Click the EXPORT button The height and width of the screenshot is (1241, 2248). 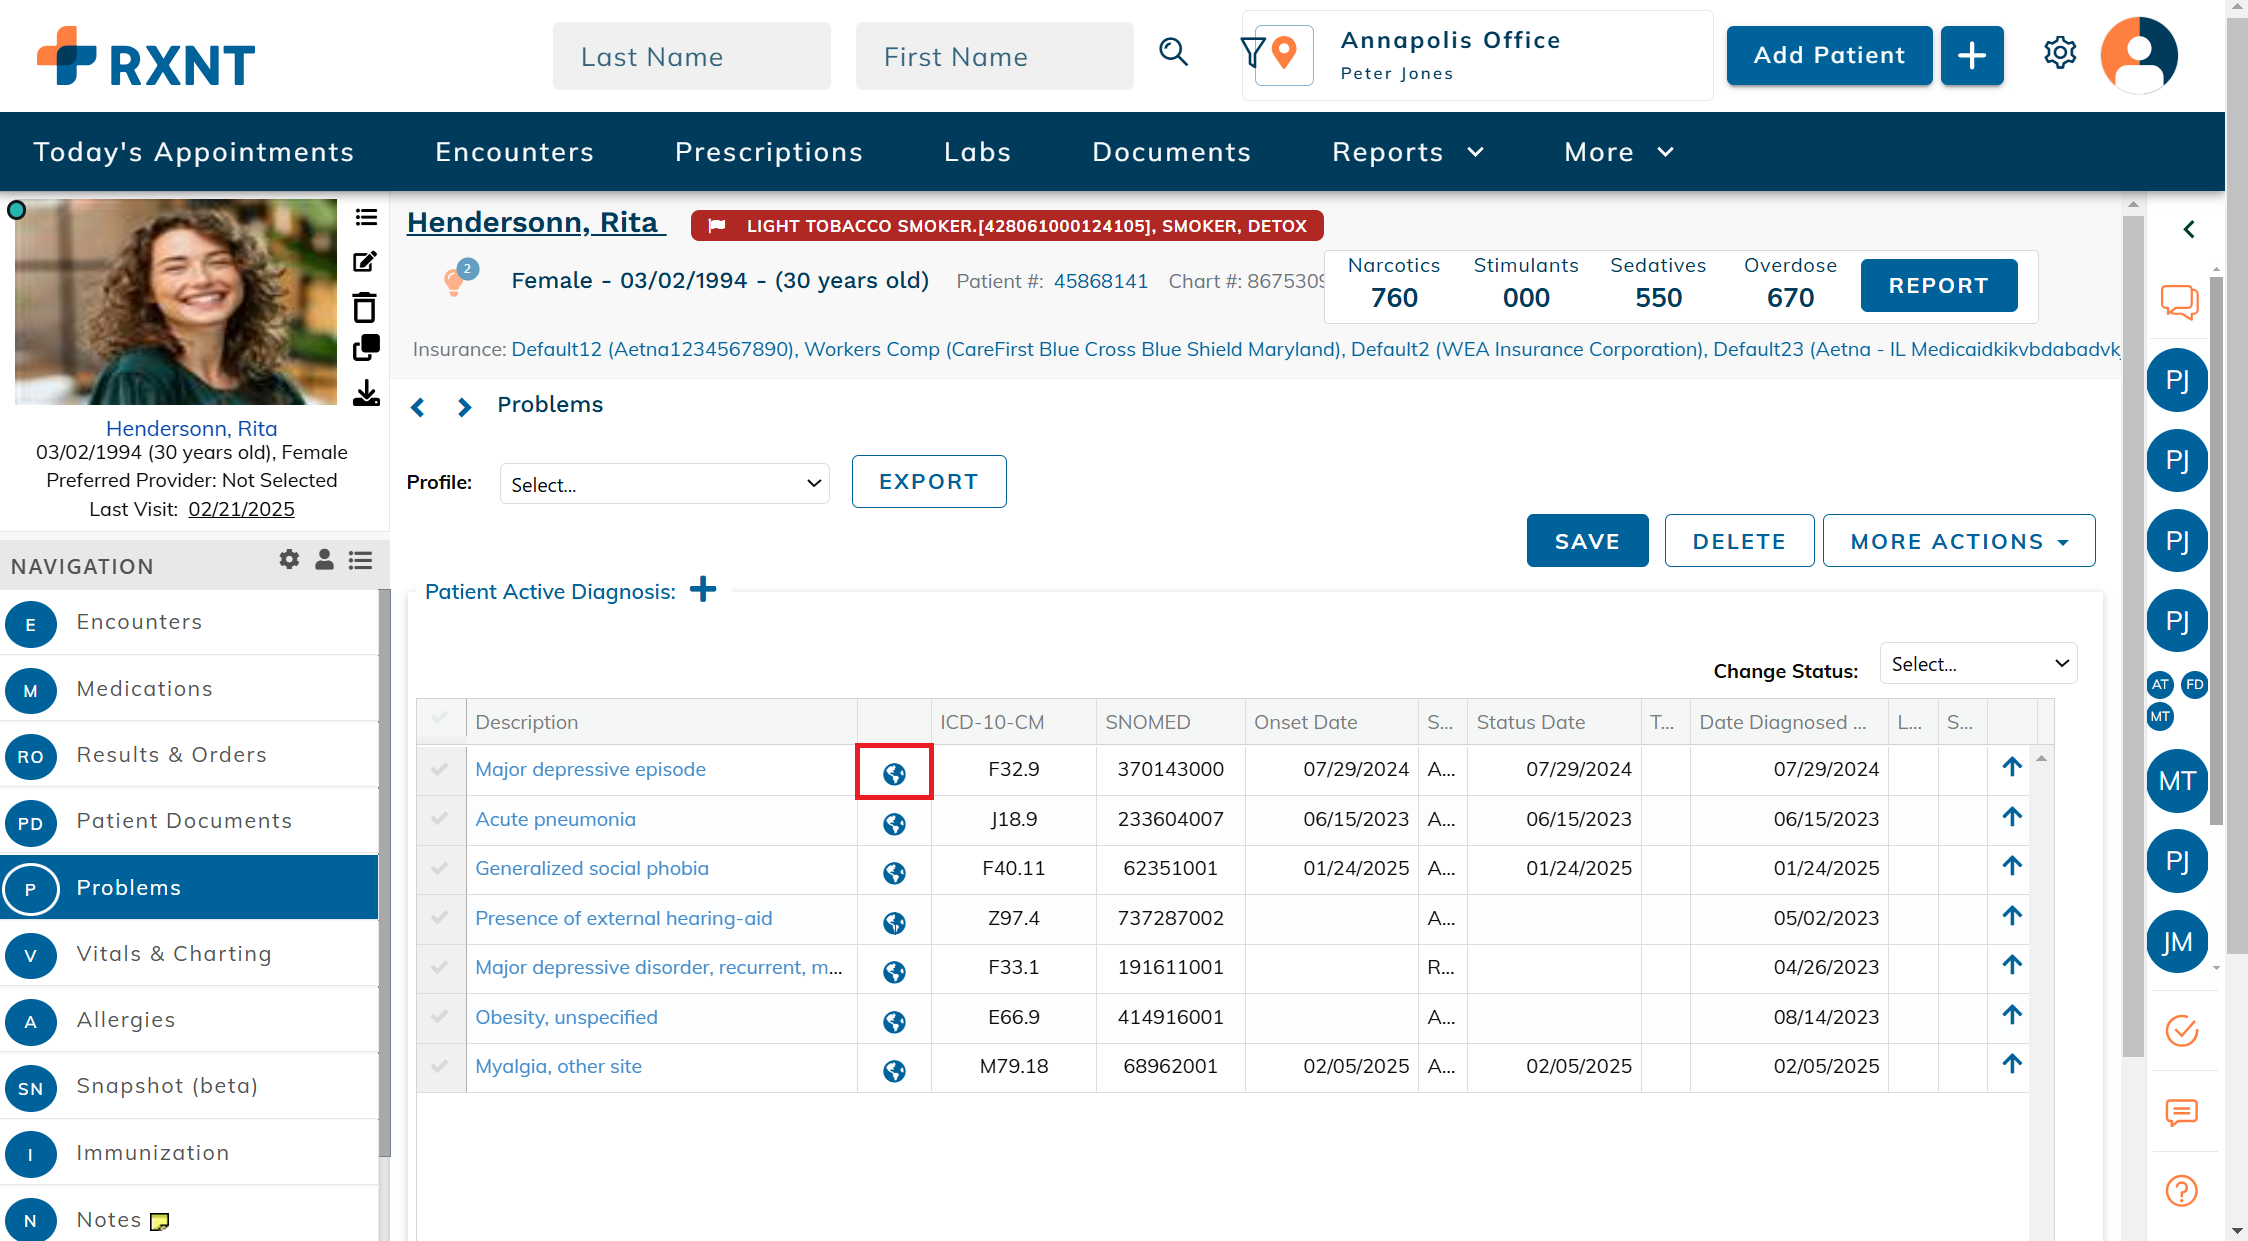tap(928, 482)
